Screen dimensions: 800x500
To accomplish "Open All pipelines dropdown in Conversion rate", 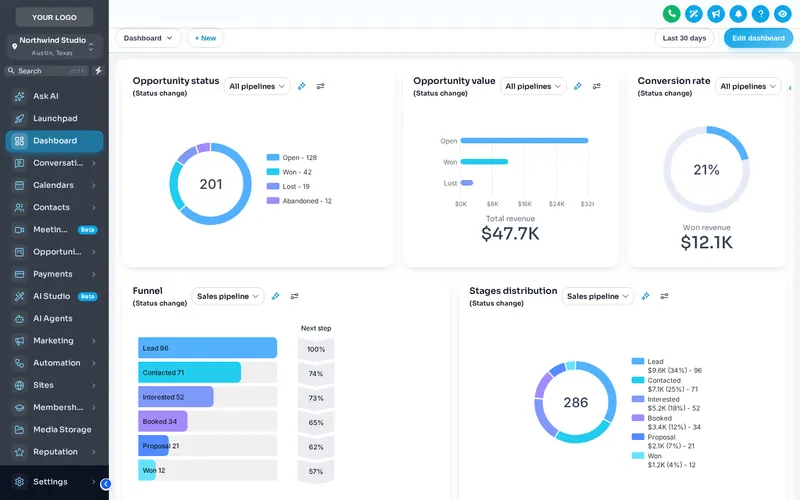I will click(x=748, y=86).
